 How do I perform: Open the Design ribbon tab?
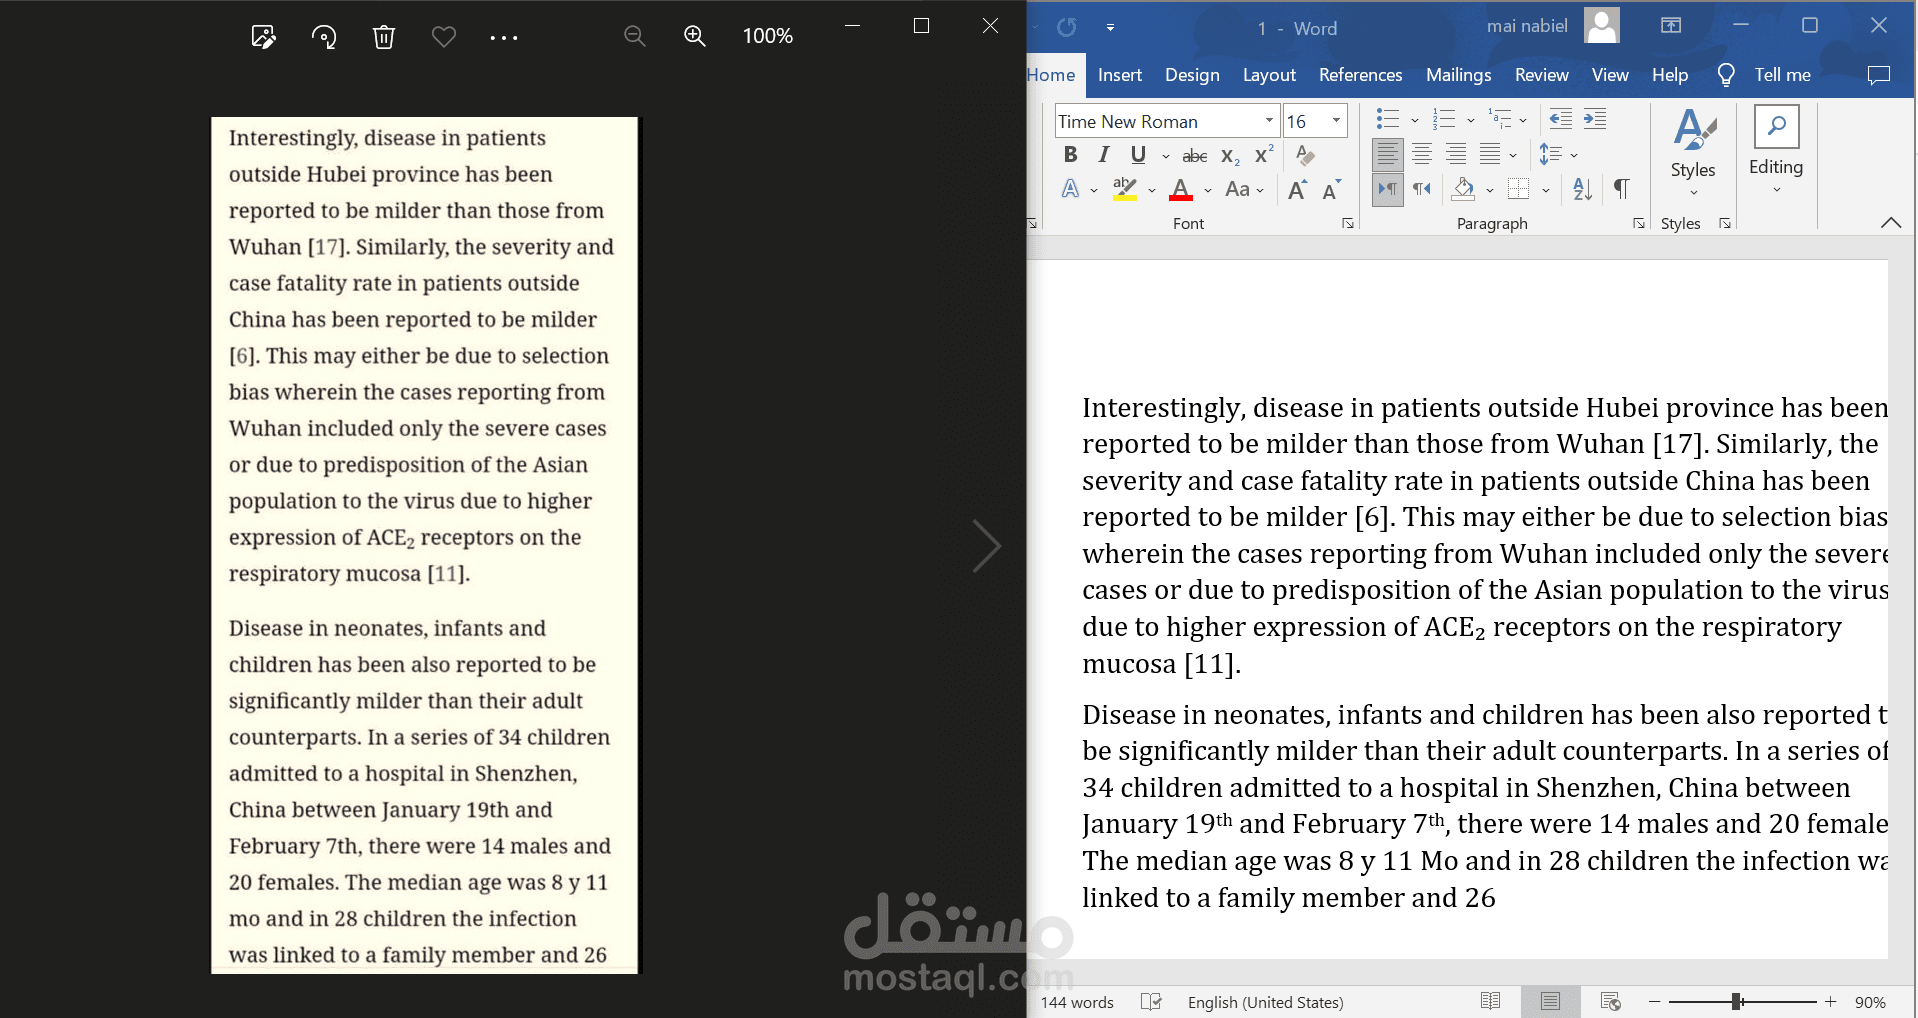click(x=1192, y=75)
